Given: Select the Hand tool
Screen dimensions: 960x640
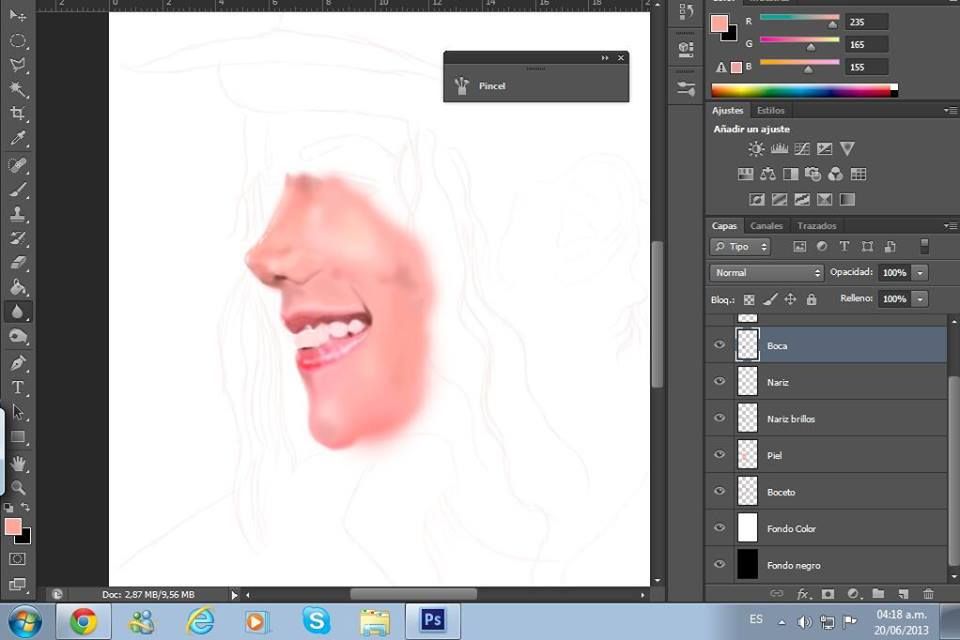Looking at the screenshot, I should (18, 464).
